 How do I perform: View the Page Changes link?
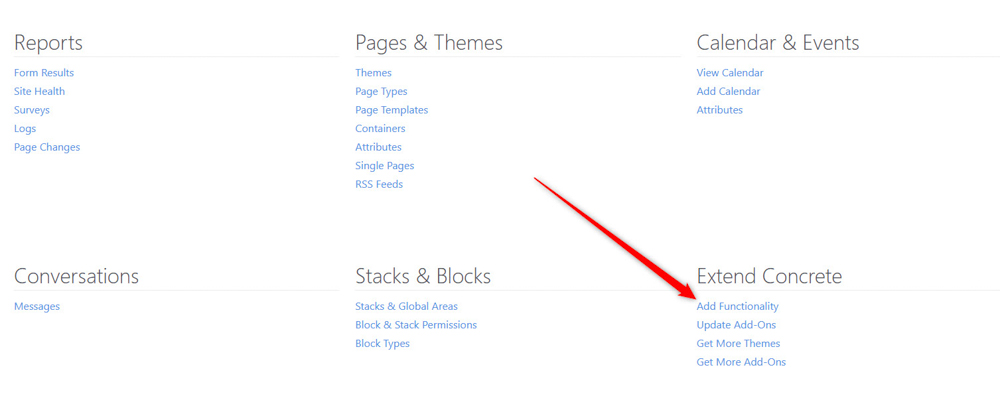(x=47, y=147)
